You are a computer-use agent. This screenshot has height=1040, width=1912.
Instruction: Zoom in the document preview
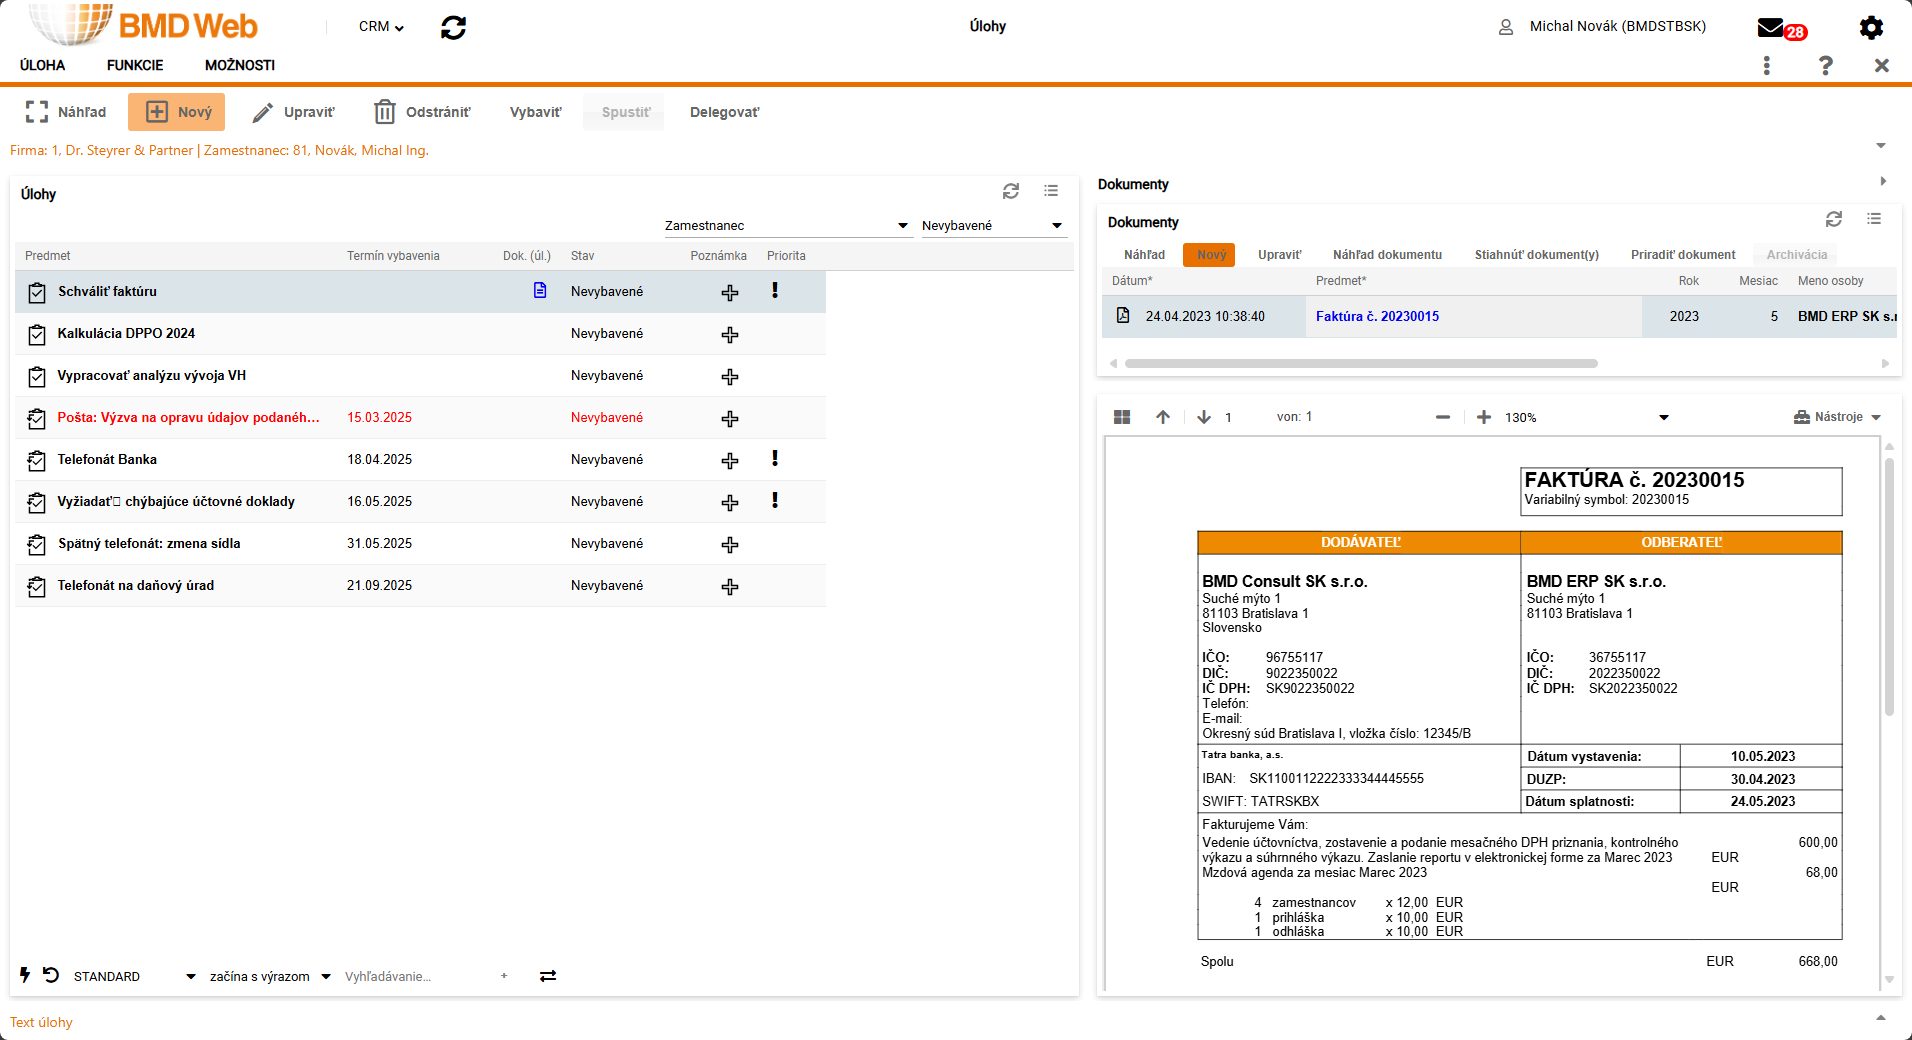pos(1484,418)
